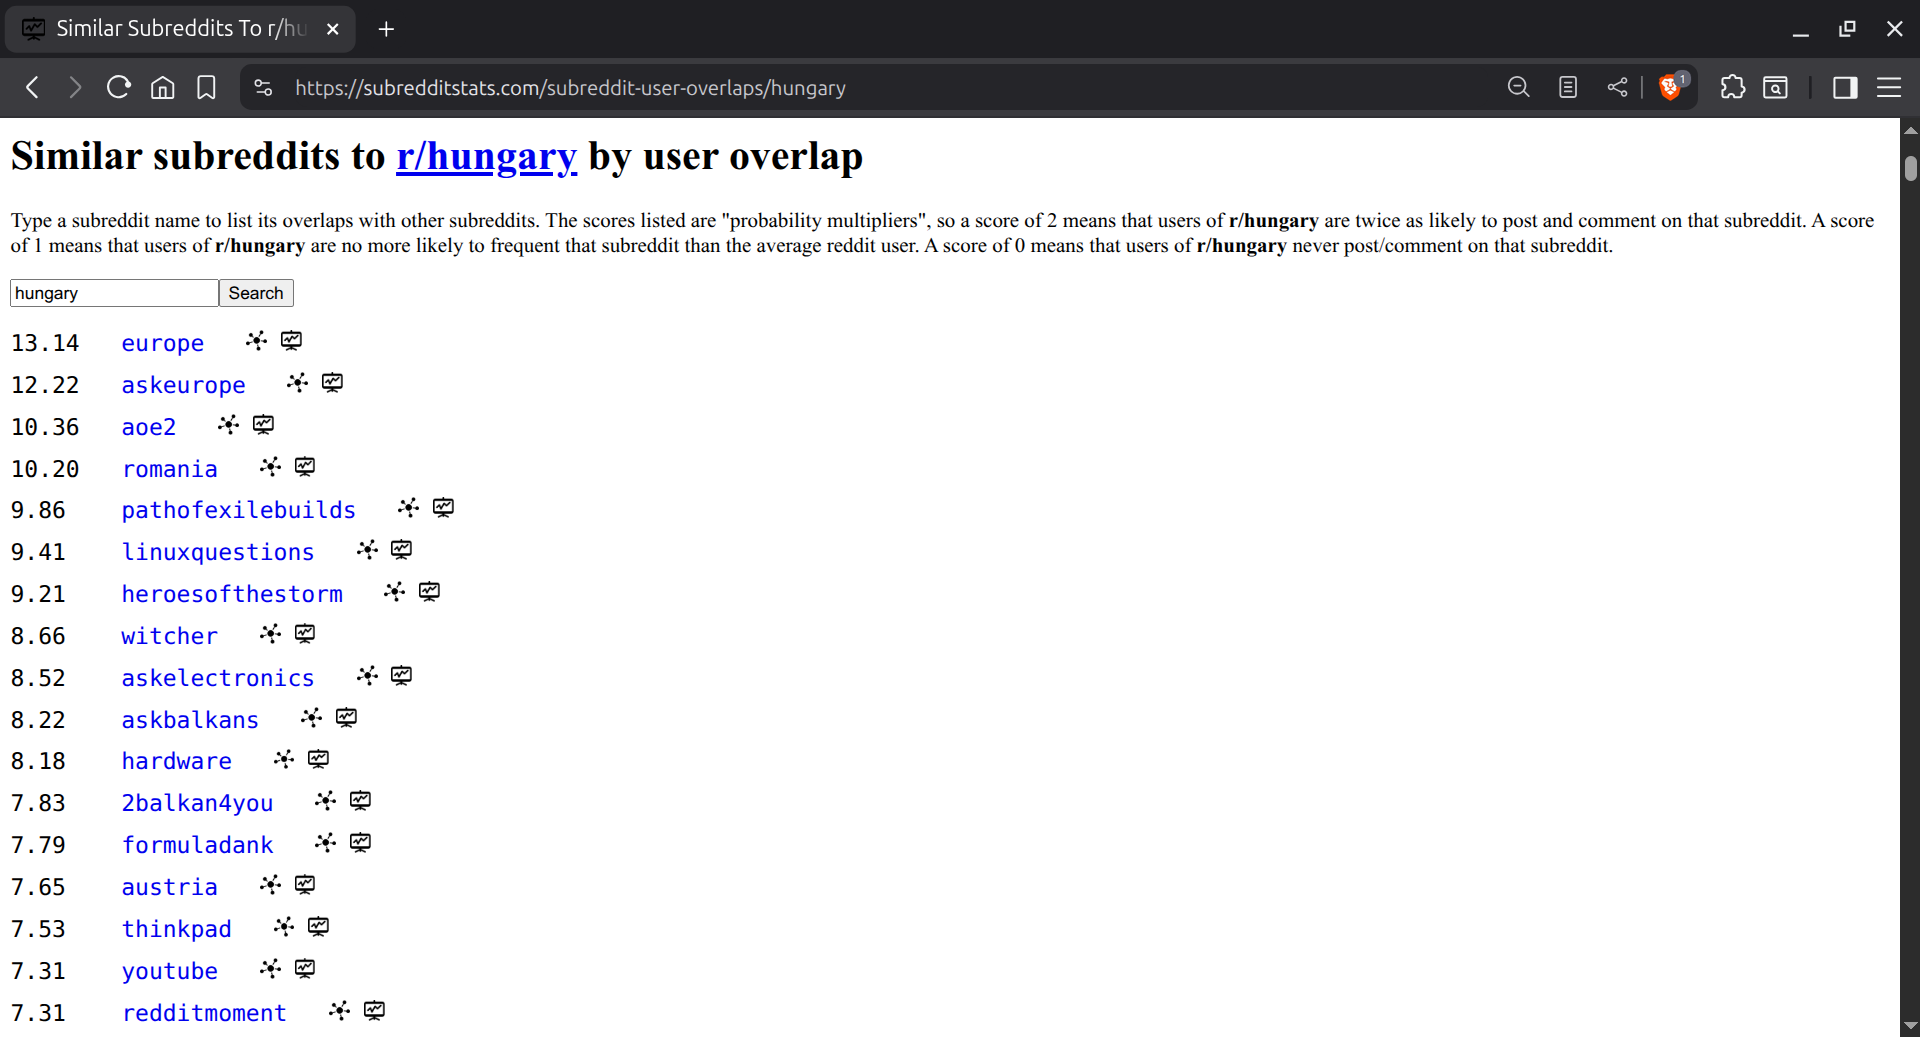Image resolution: width=1920 pixels, height=1037 pixels.
Task: Bookmark this page
Action: 206,88
